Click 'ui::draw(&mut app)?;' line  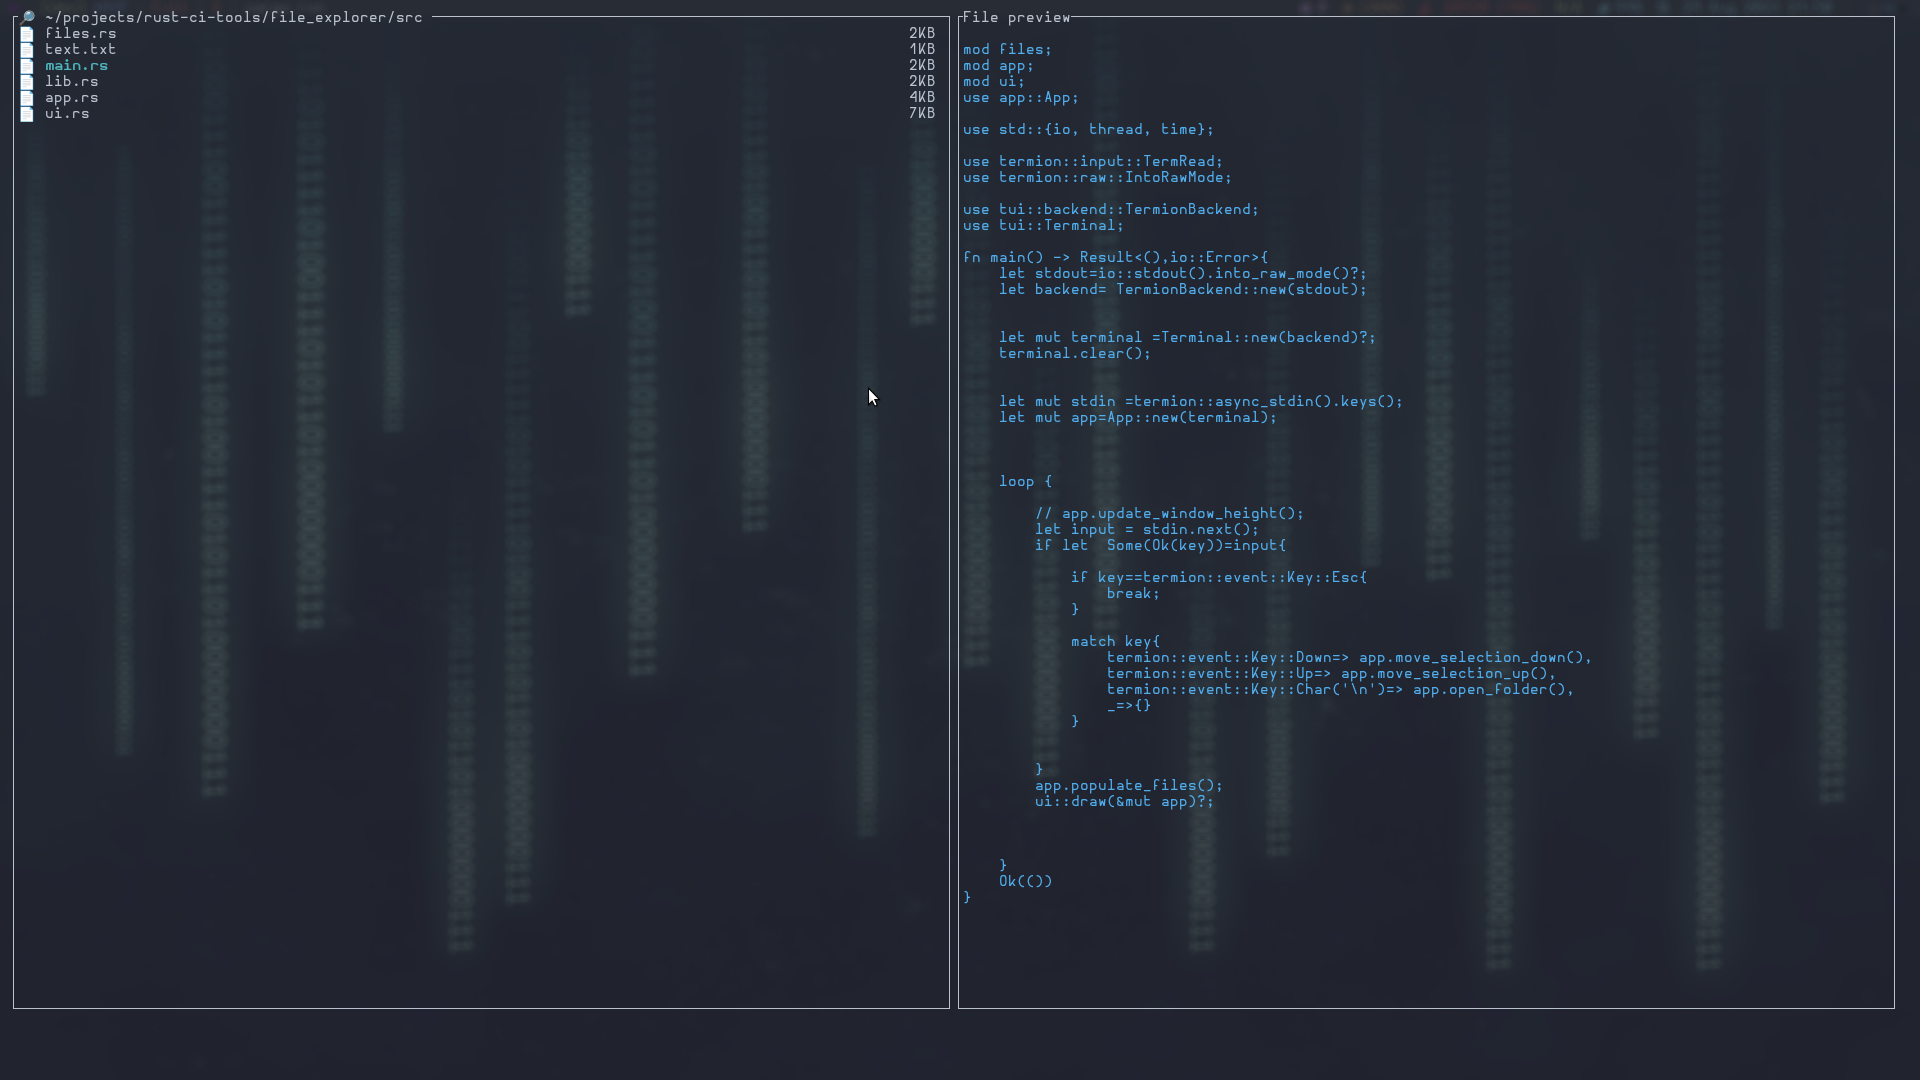[x=1124, y=801]
